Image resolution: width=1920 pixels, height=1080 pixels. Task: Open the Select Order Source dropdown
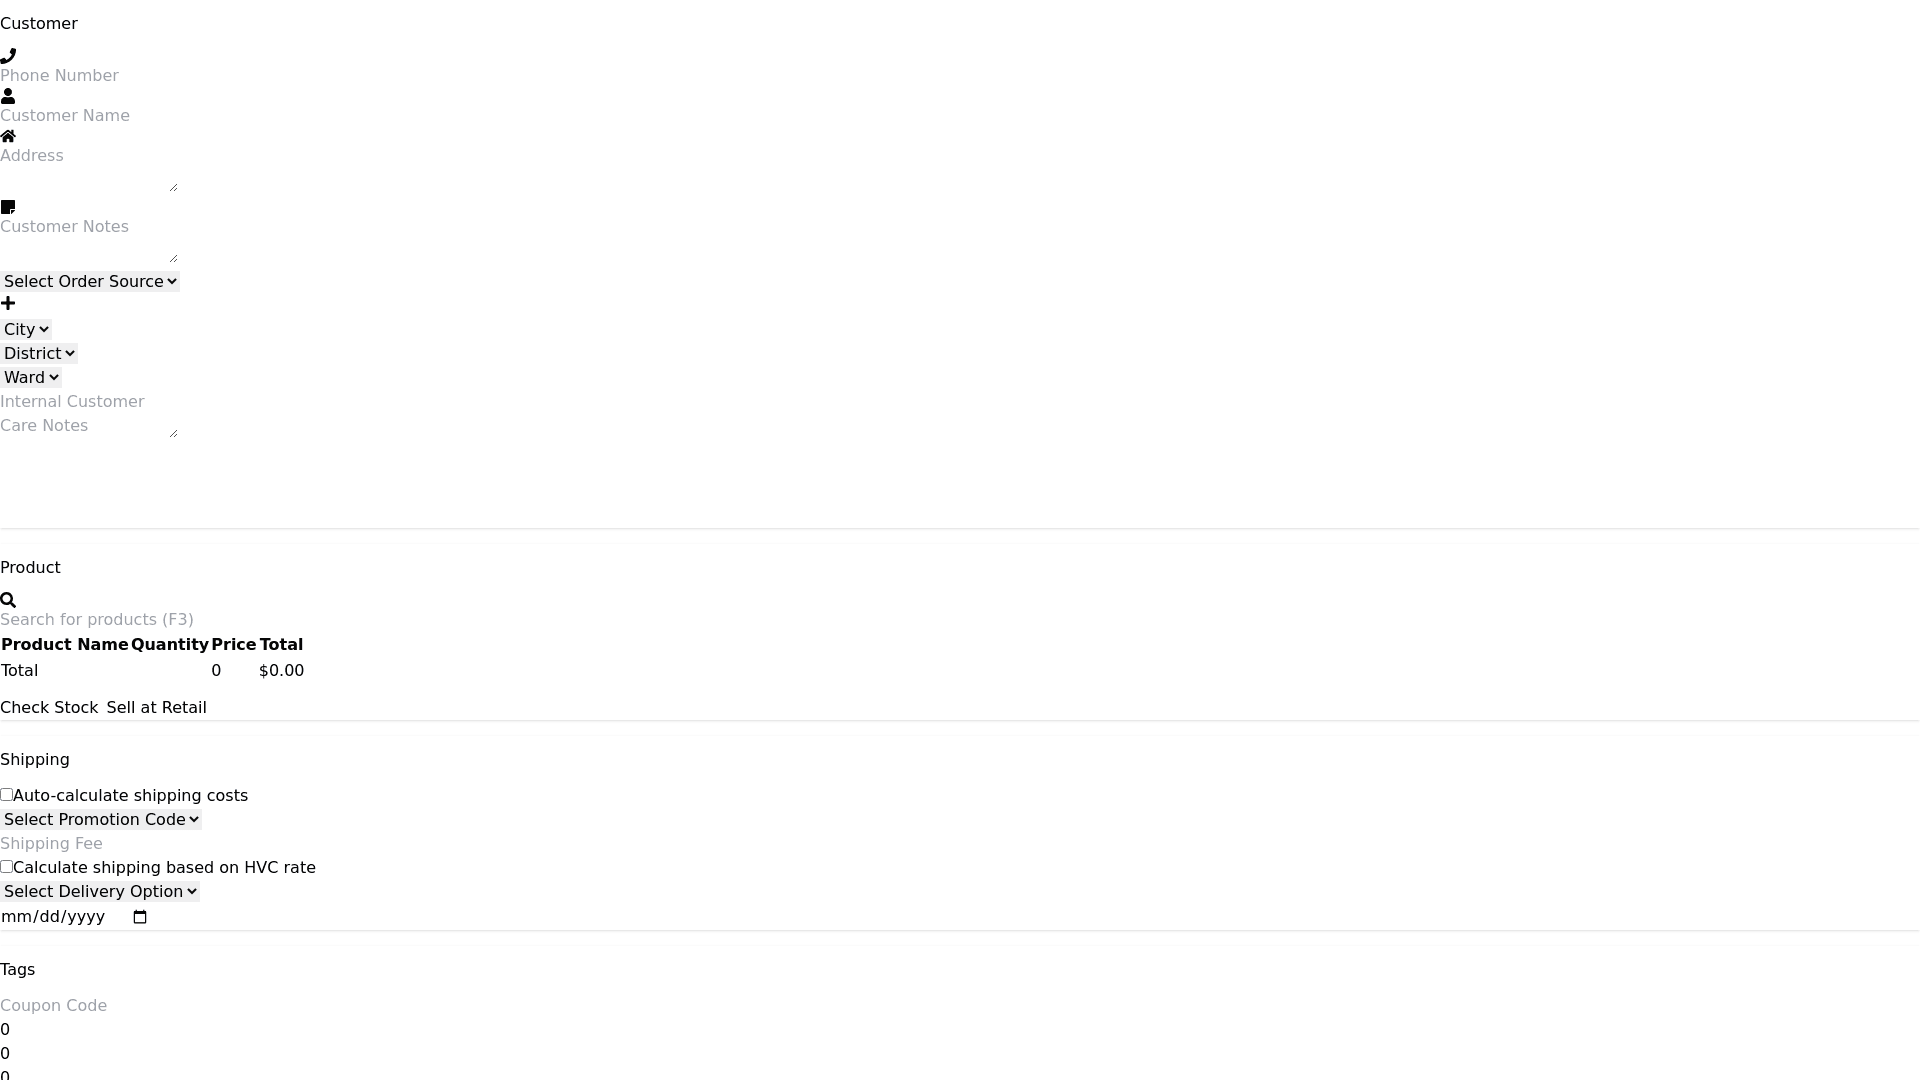pyautogui.click(x=90, y=282)
